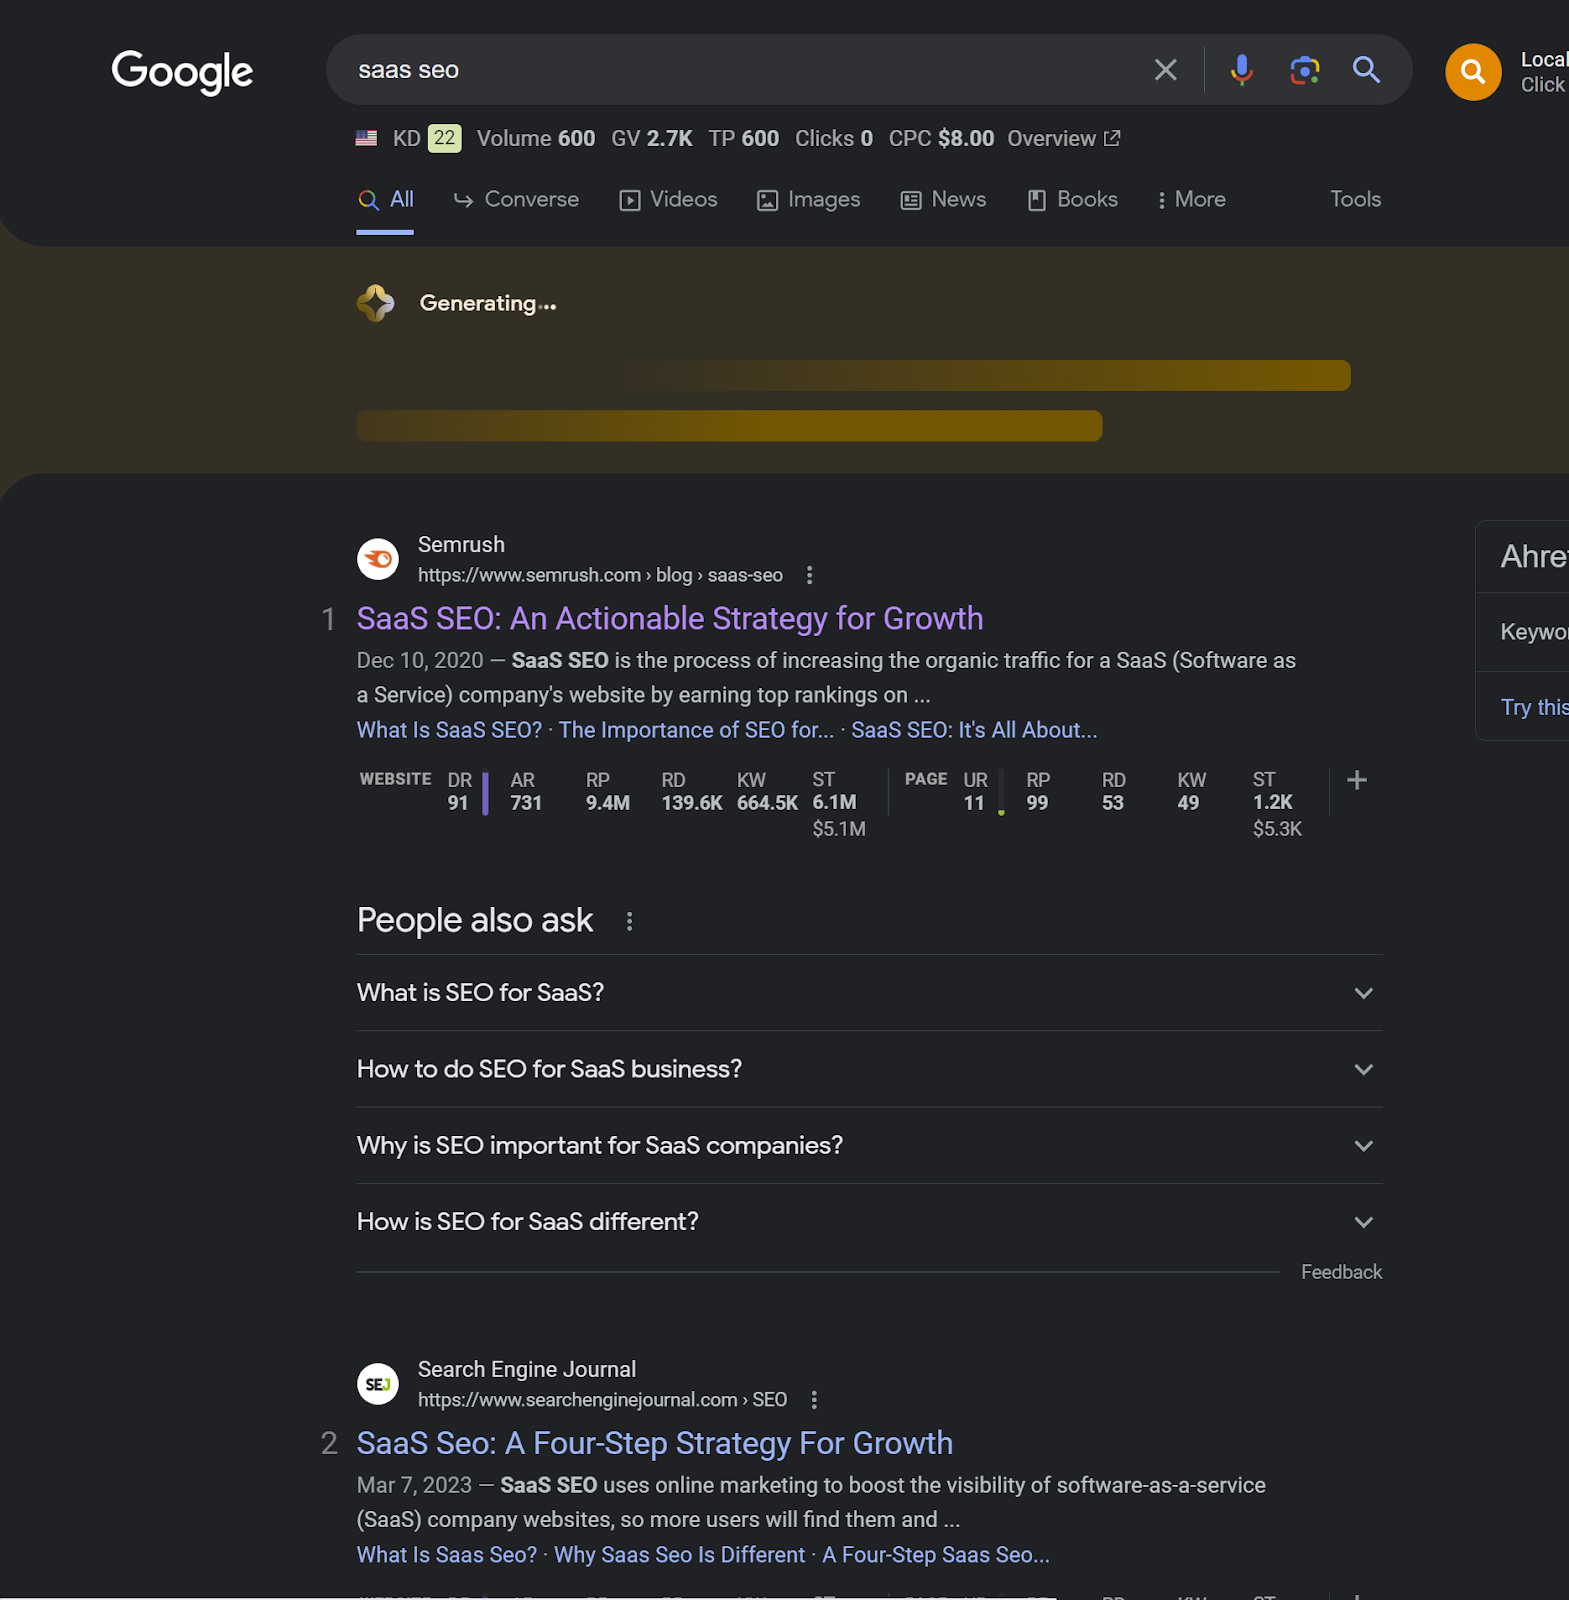Click the Search Engine Journal favicon
The width and height of the screenshot is (1569, 1600).
pyautogui.click(x=378, y=1384)
